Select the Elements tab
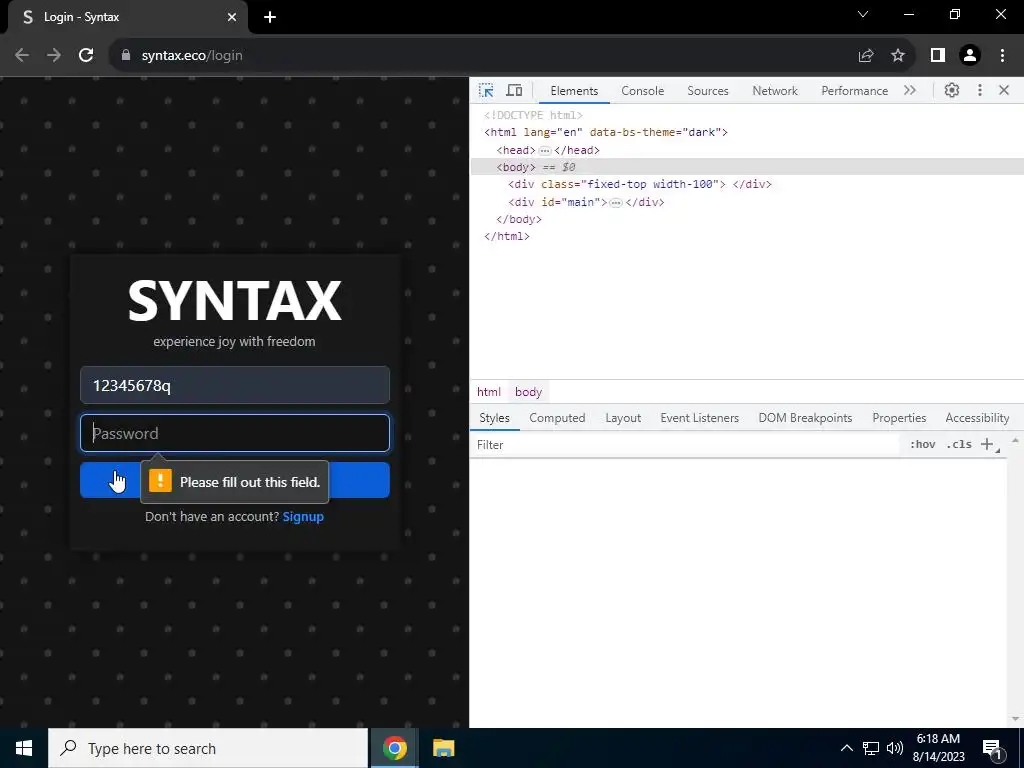Viewport: 1024px width, 768px height. (574, 91)
